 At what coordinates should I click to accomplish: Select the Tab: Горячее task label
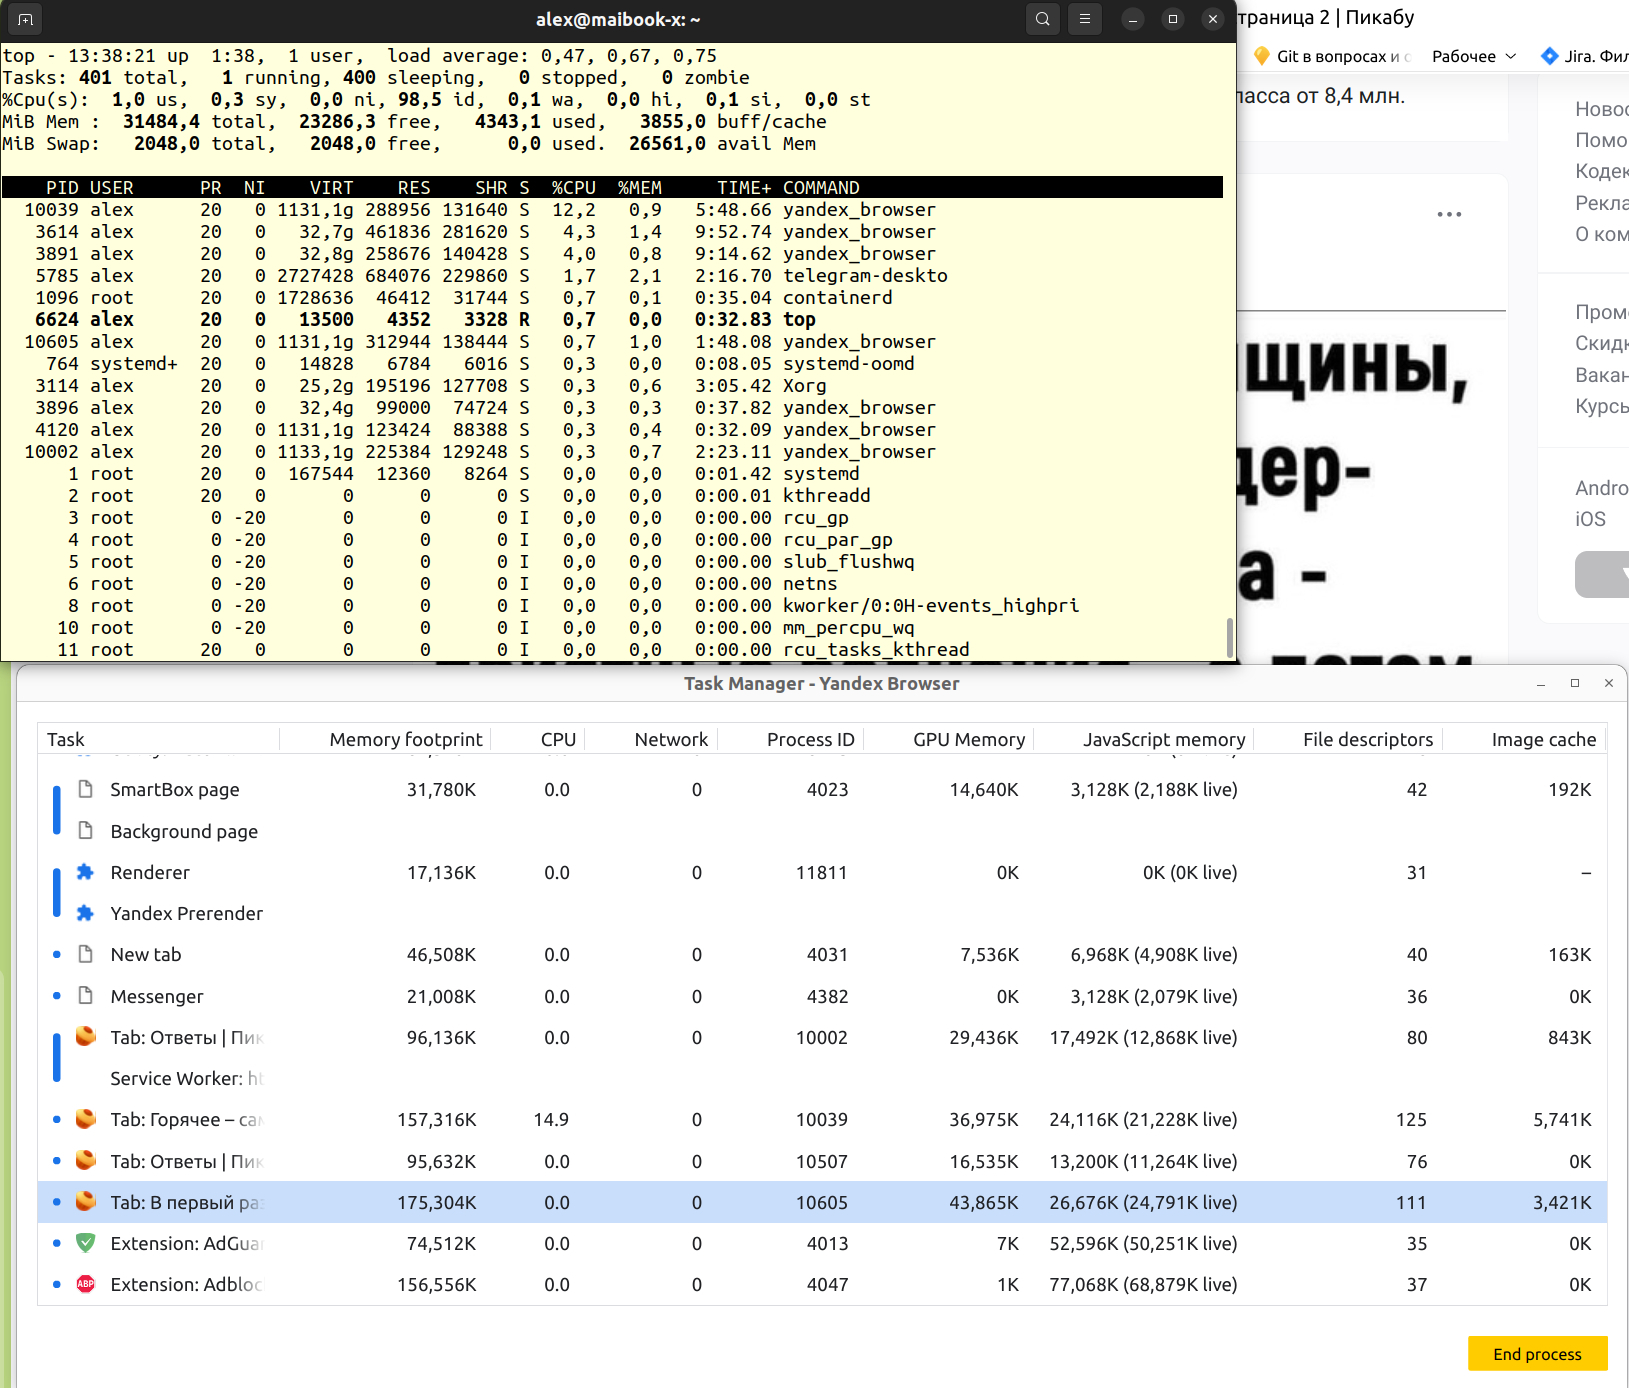(187, 1119)
